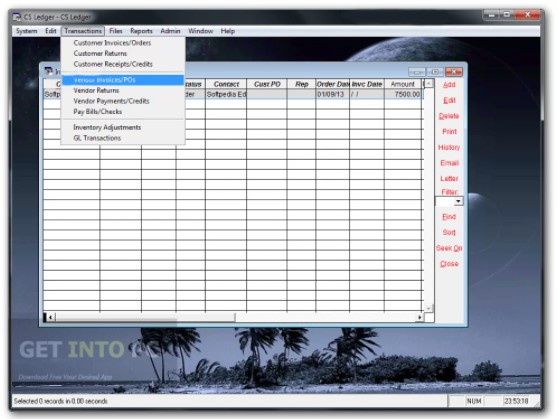Viewport: 558px width, 419px height.
Task: Click the Cust PO column header
Action: coord(267,84)
